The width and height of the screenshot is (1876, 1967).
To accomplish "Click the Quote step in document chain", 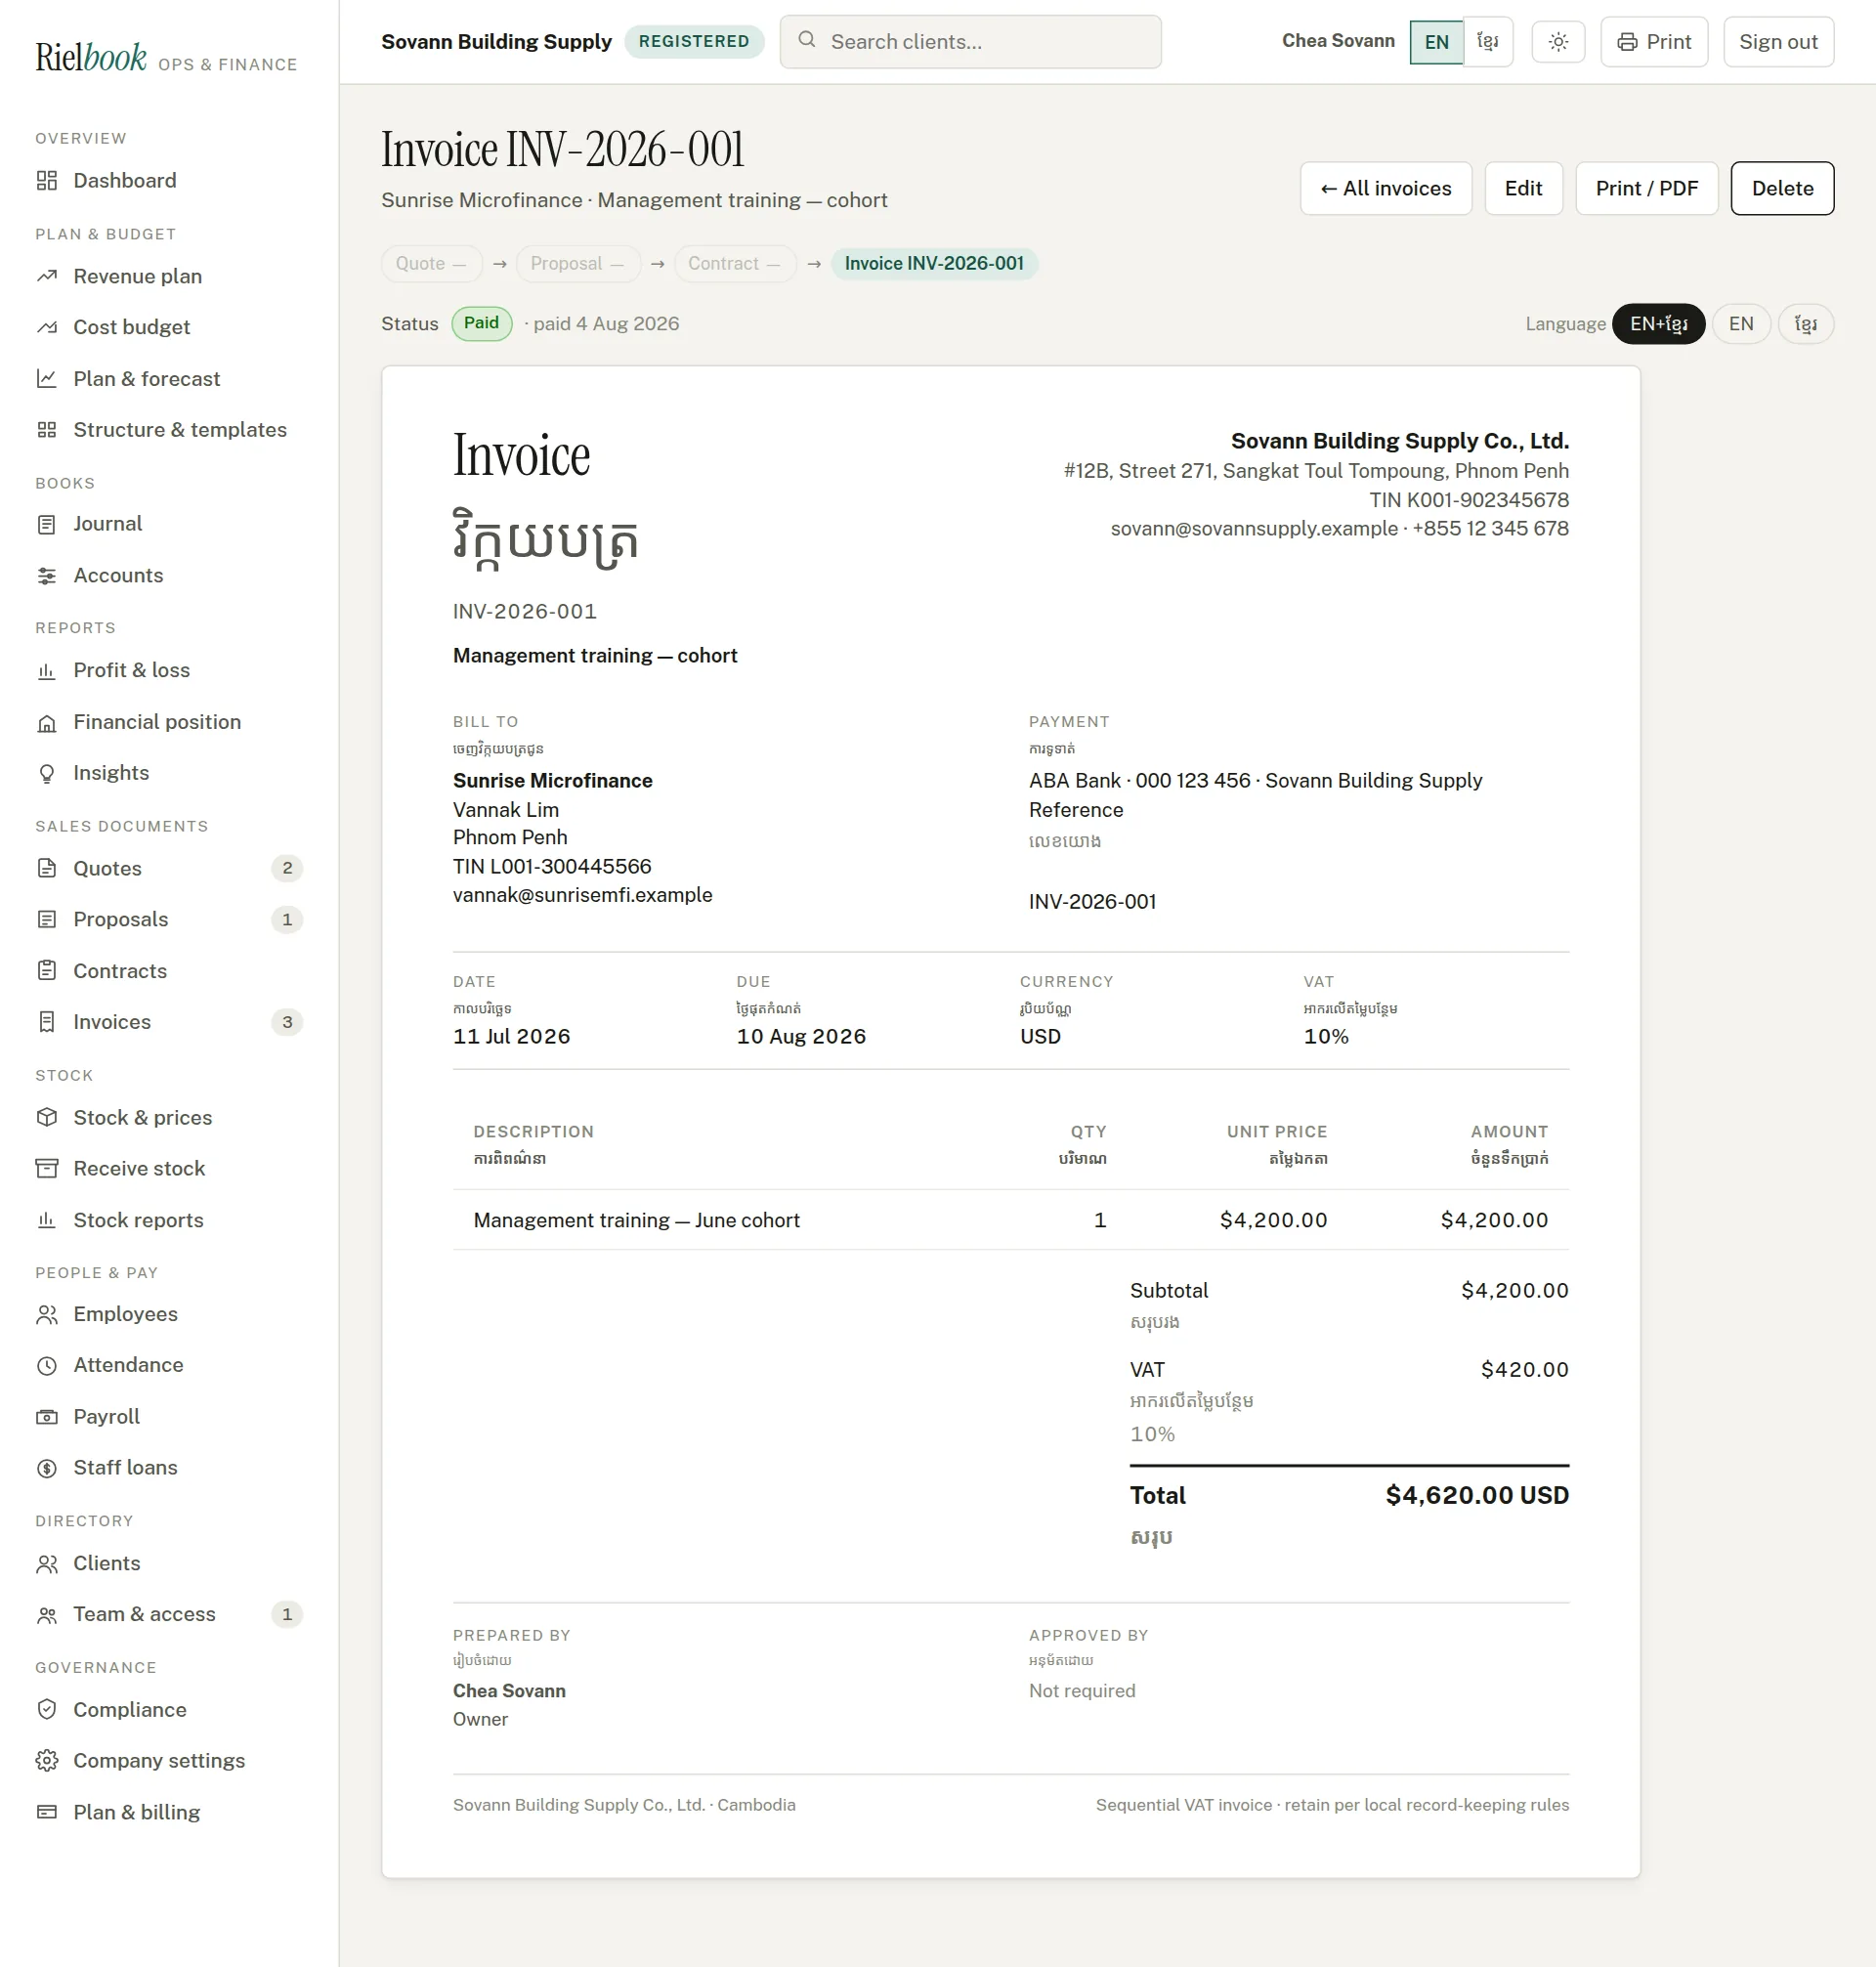I will (x=431, y=264).
